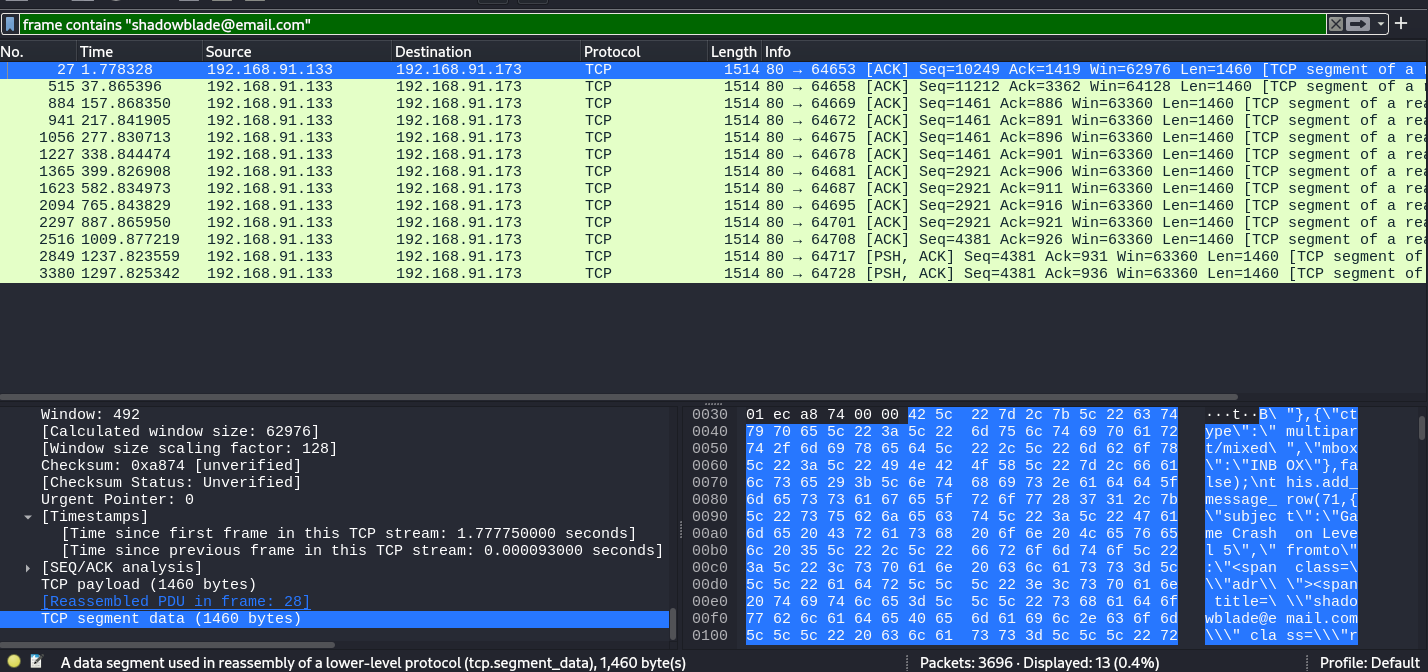Image resolution: width=1428 pixels, height=672 pixels.
Task: Add a filter button with plus icon
Action: click(1401, 24)
